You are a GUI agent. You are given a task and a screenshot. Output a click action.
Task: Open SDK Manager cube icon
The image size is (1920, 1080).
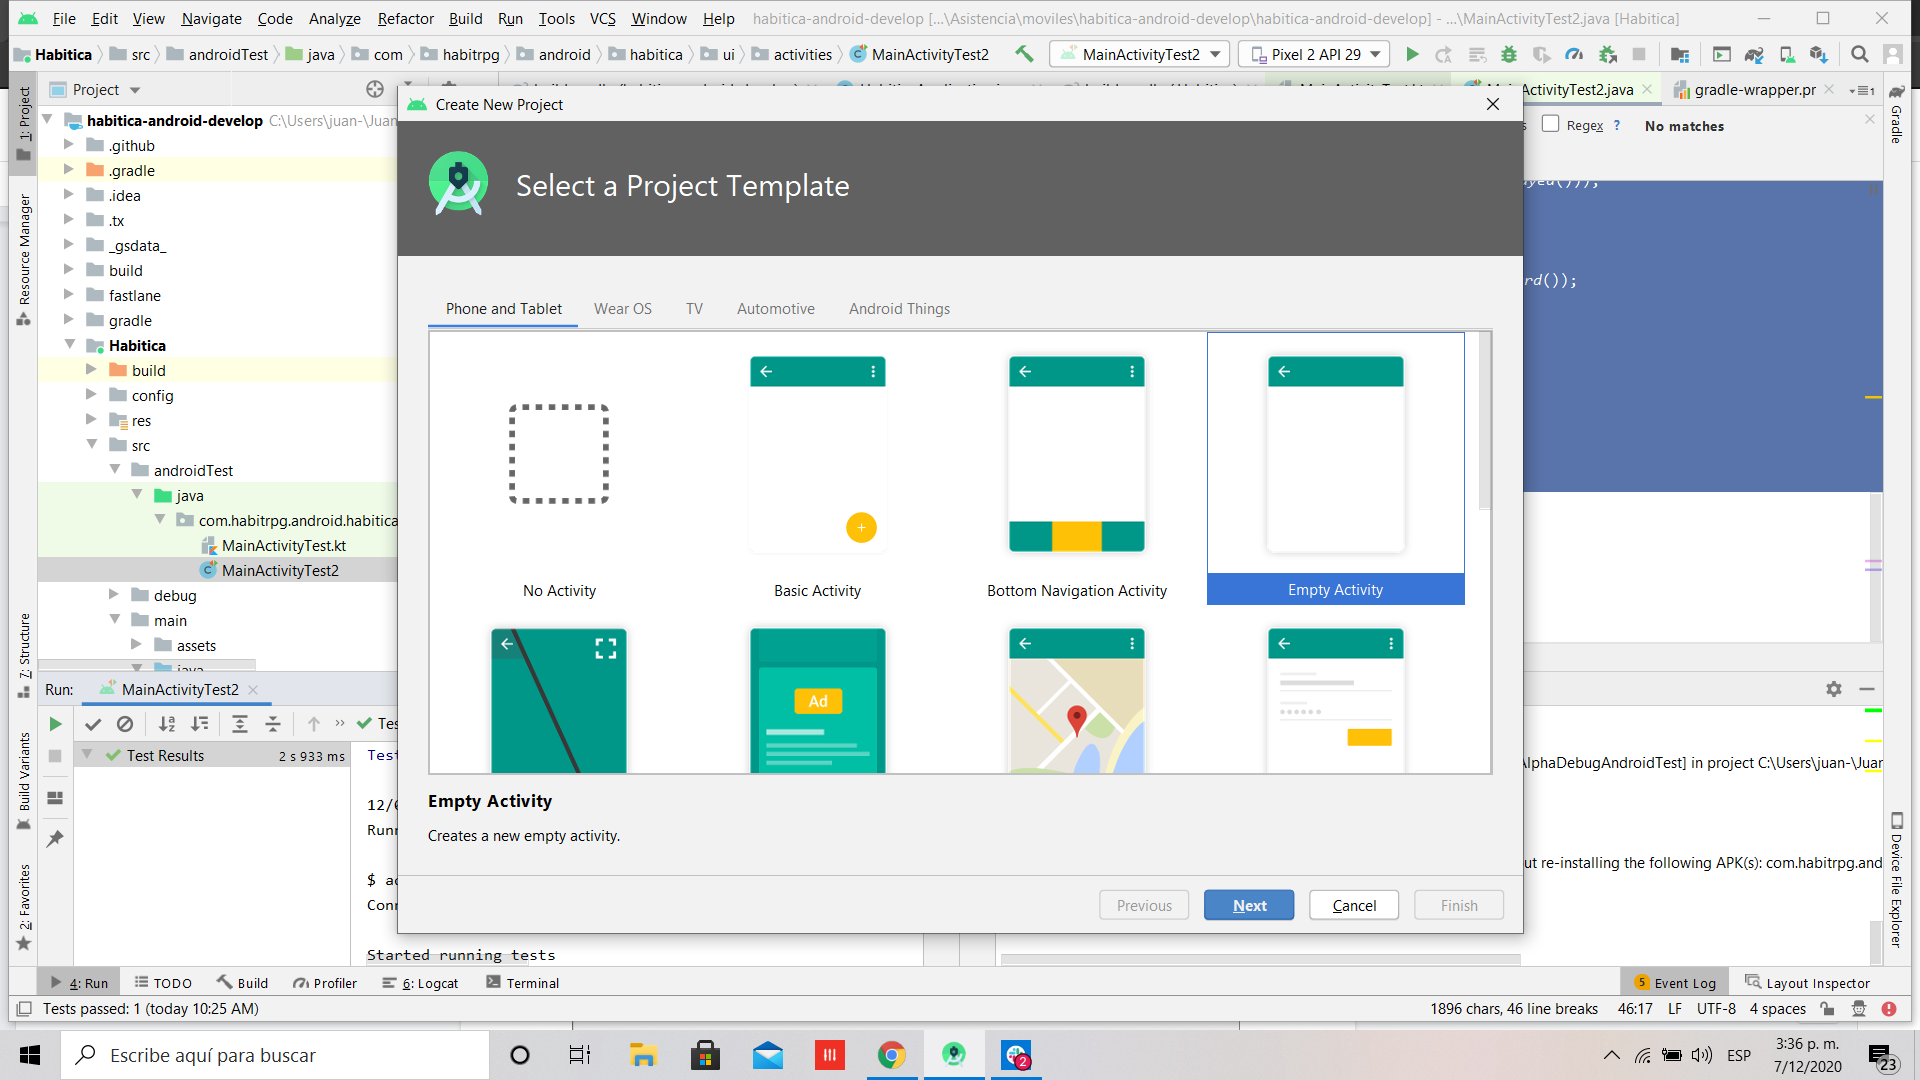point(1819,54)
